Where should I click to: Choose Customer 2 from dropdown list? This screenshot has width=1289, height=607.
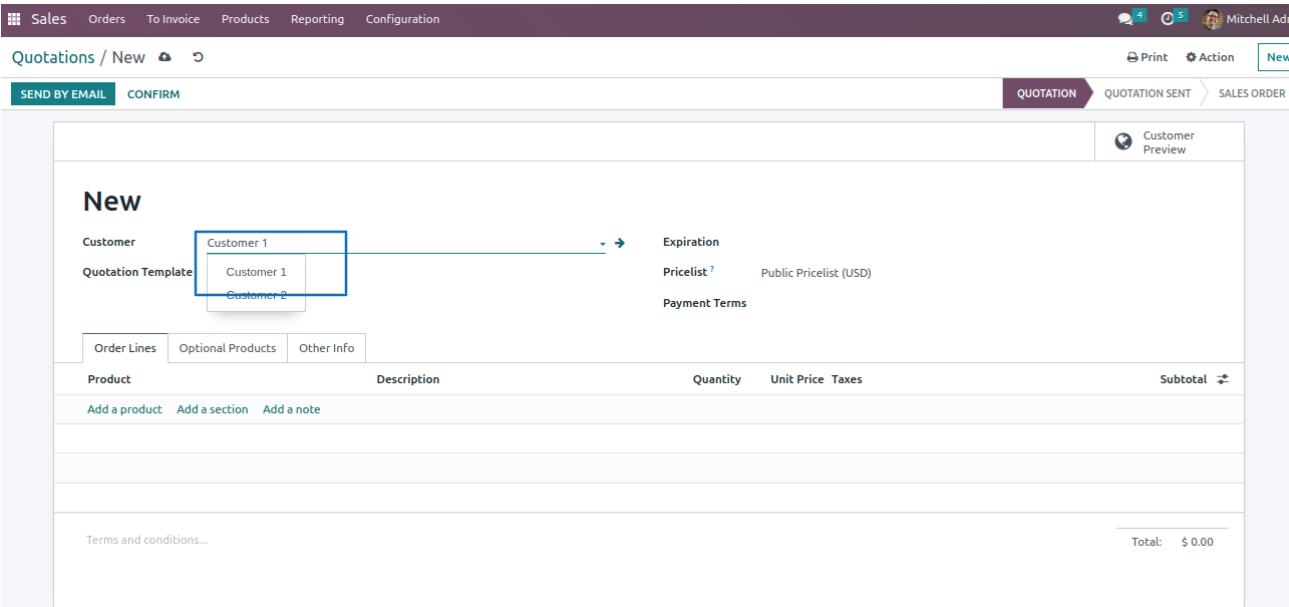click(x=256, y=295)
